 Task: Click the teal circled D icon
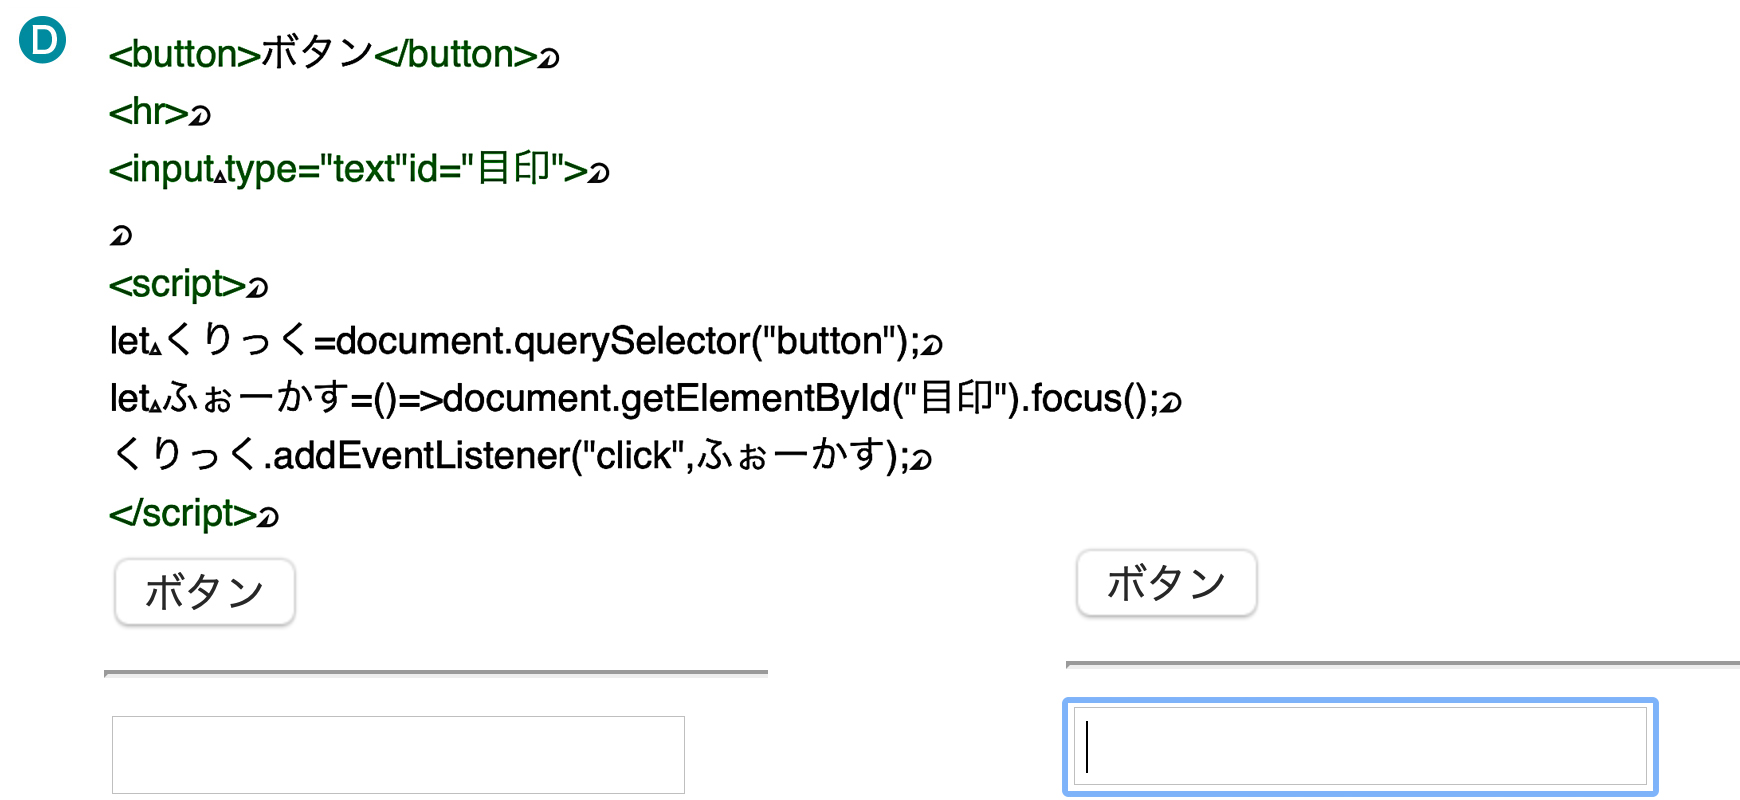(x=42, y=41)
